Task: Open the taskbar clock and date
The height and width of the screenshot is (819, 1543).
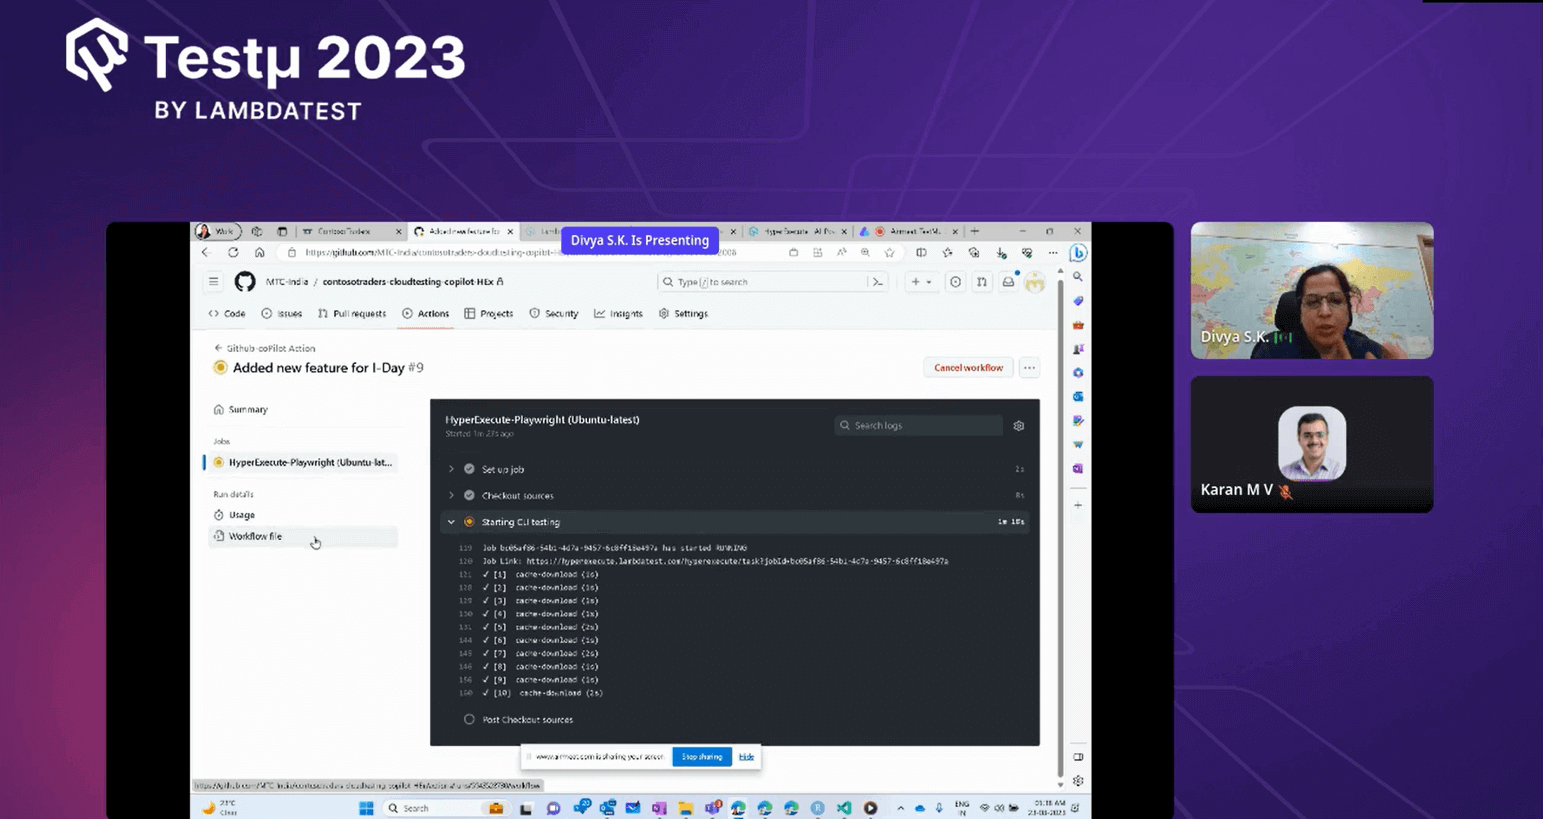Action: tap(1049, 808)
